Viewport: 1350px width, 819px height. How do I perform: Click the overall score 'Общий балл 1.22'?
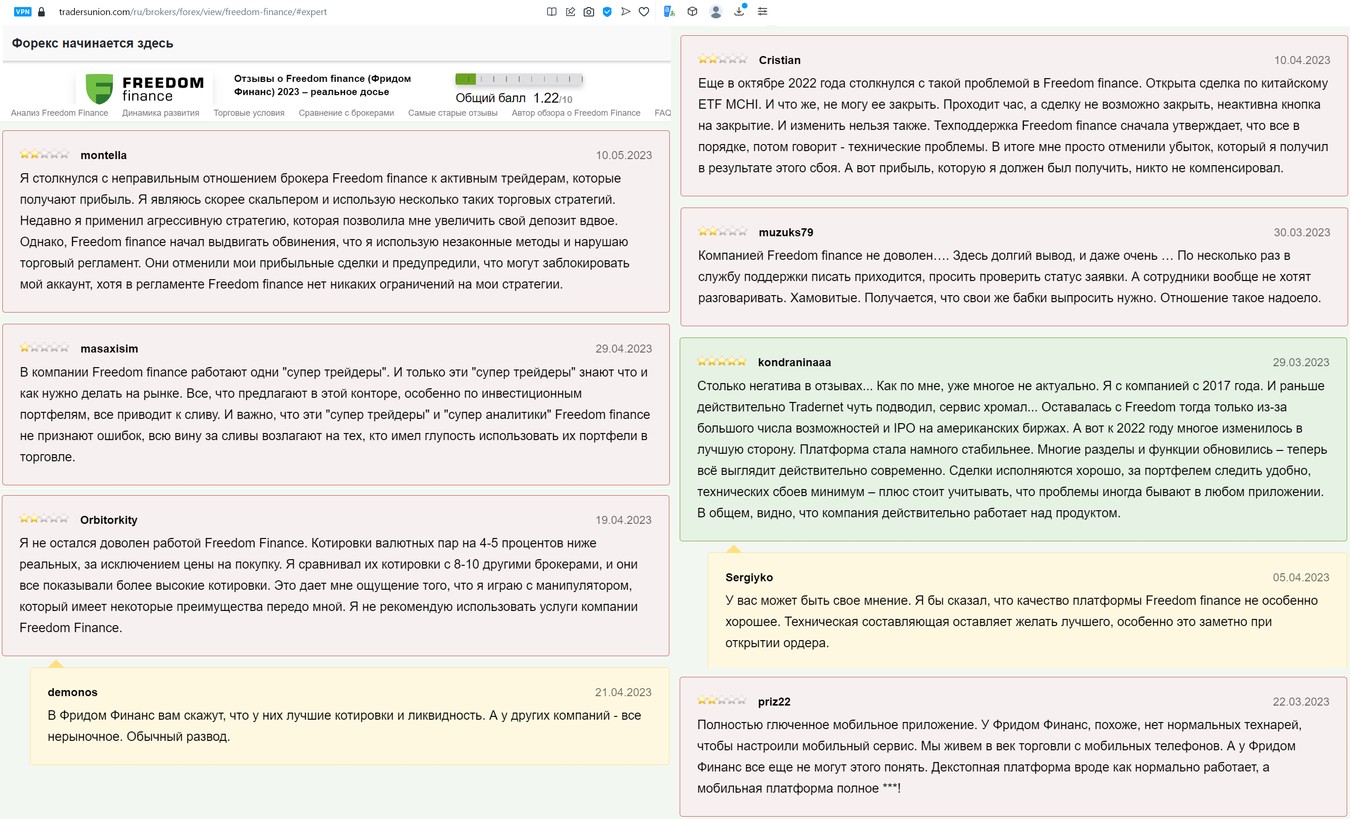click(514, 98)
